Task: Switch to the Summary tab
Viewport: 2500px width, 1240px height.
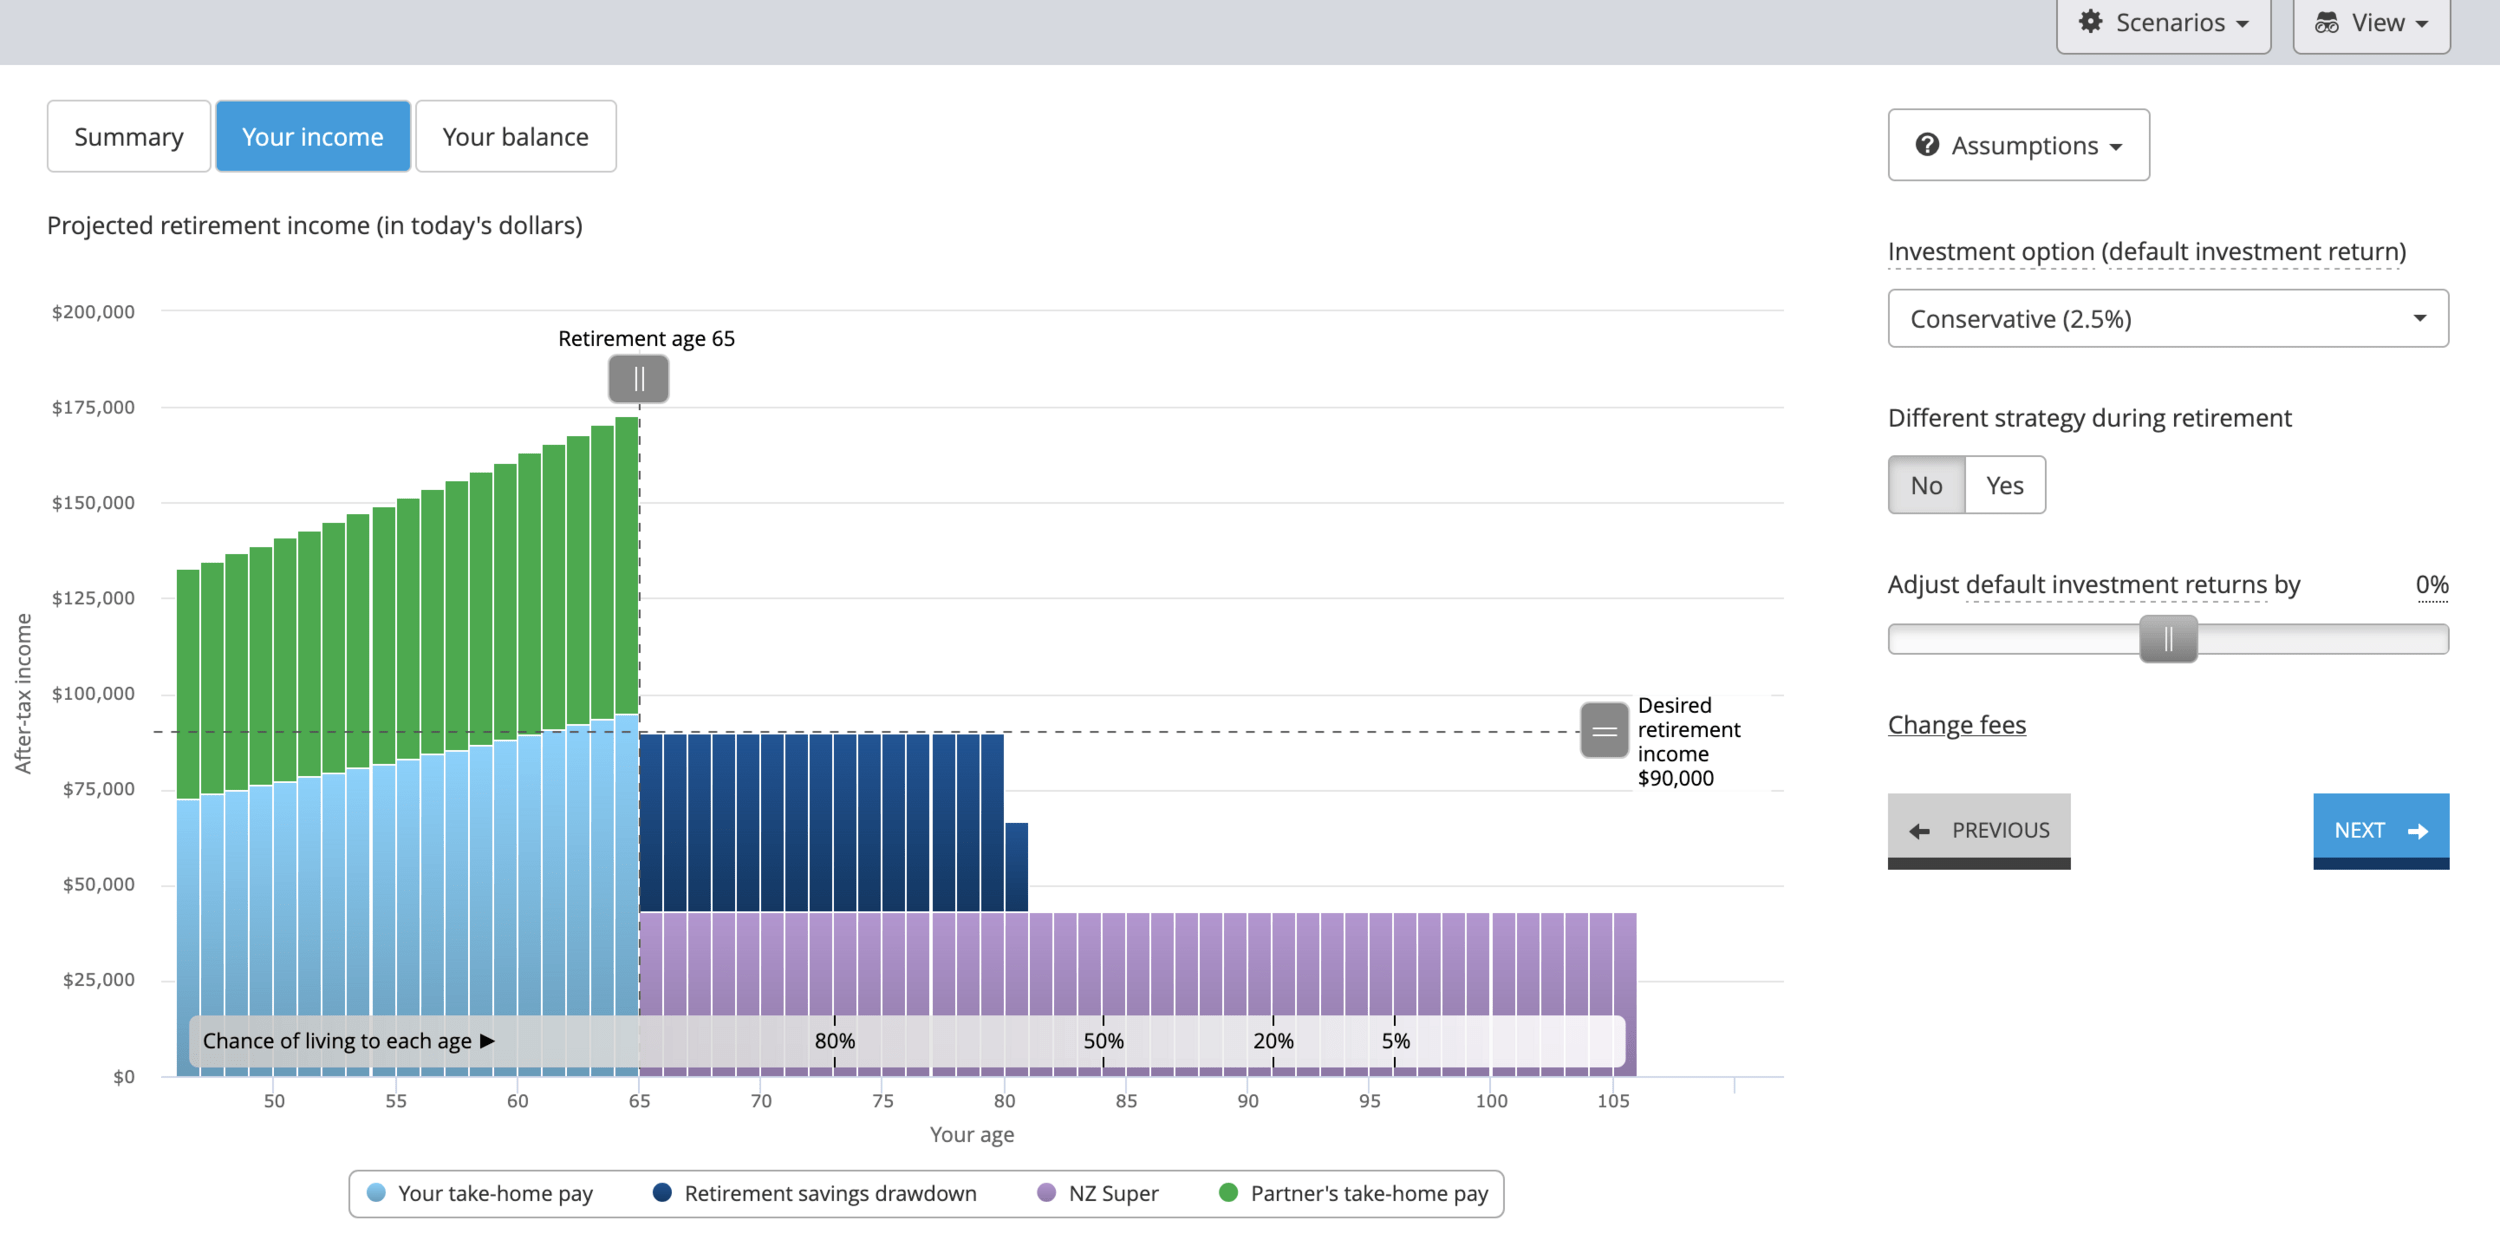Action: pyautogui.click(x=129, y=137)
